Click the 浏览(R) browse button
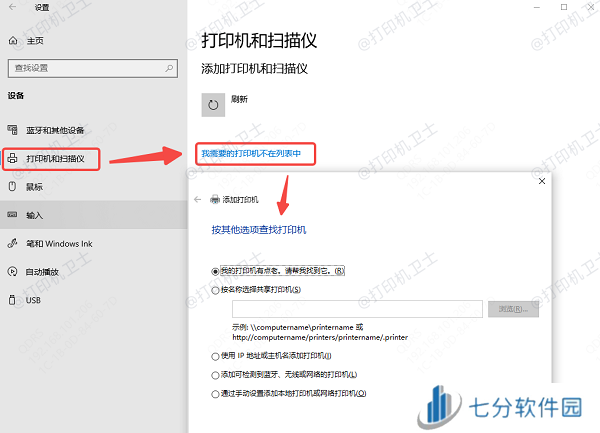The height and width of the screenshot is (433, 600). click(513, 309)
